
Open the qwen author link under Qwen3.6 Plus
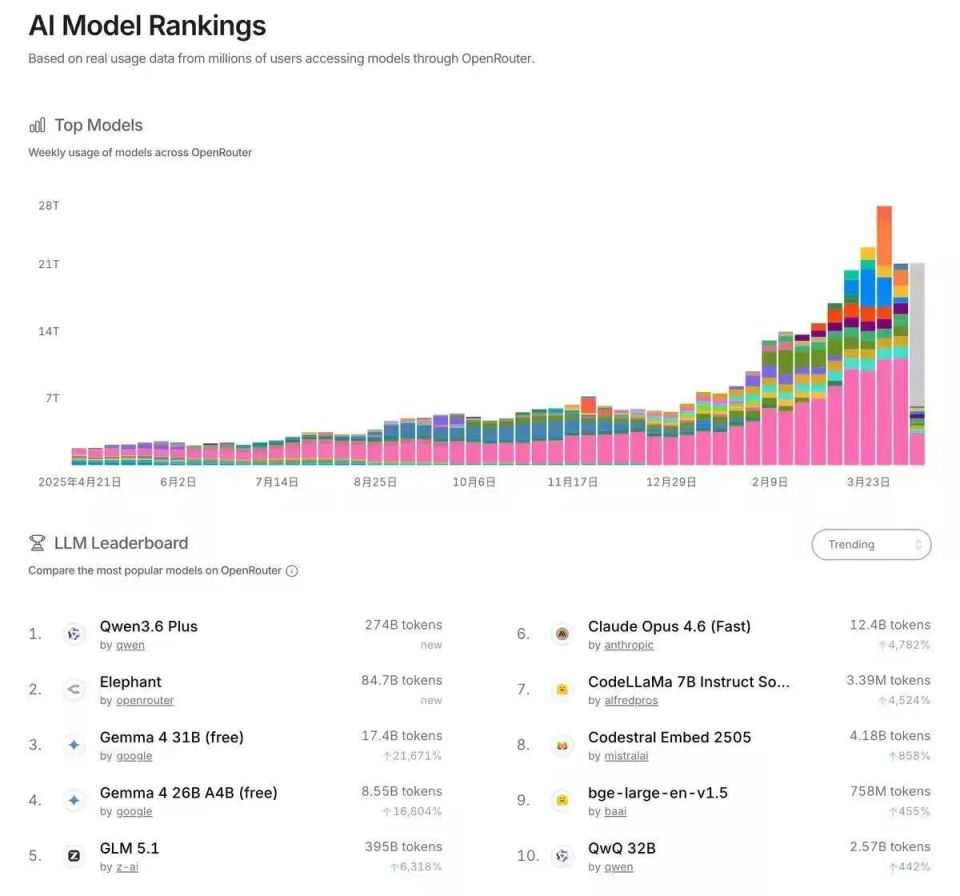[x=130, y=645]
